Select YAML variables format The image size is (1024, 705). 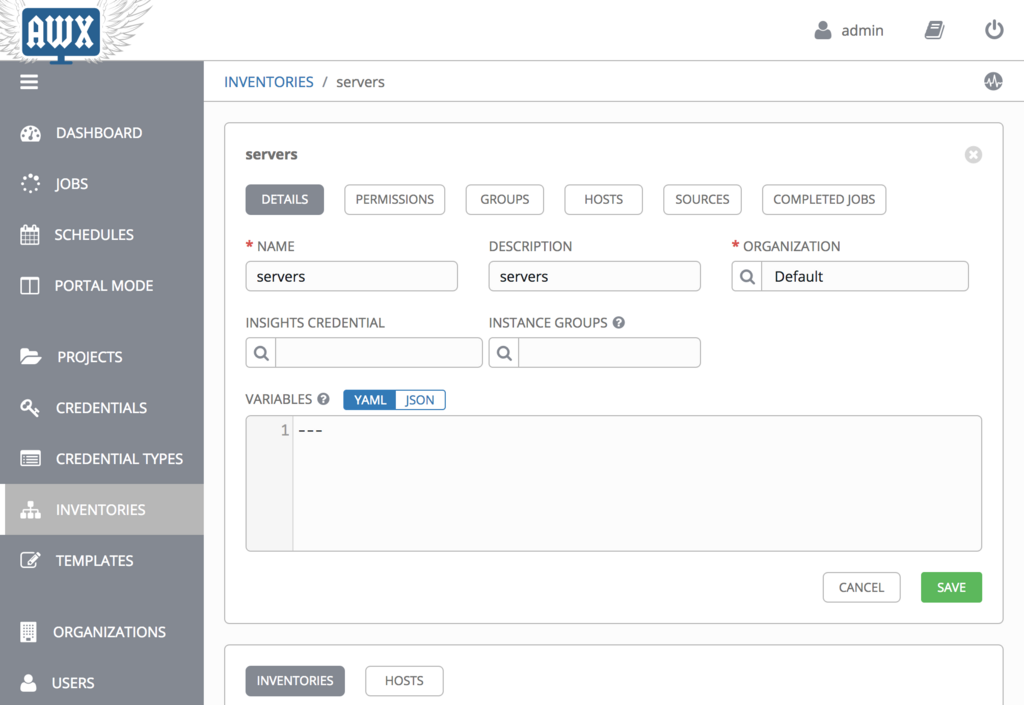click(x=370, y=400)
